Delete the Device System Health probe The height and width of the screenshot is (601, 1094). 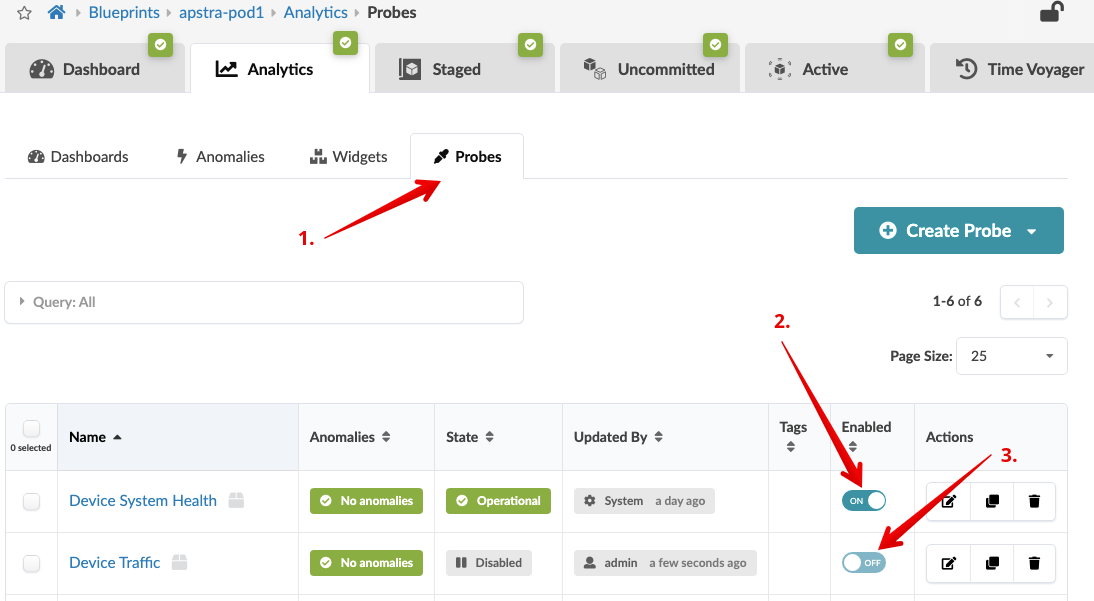pyautogui.click(x=1034, y=502)
